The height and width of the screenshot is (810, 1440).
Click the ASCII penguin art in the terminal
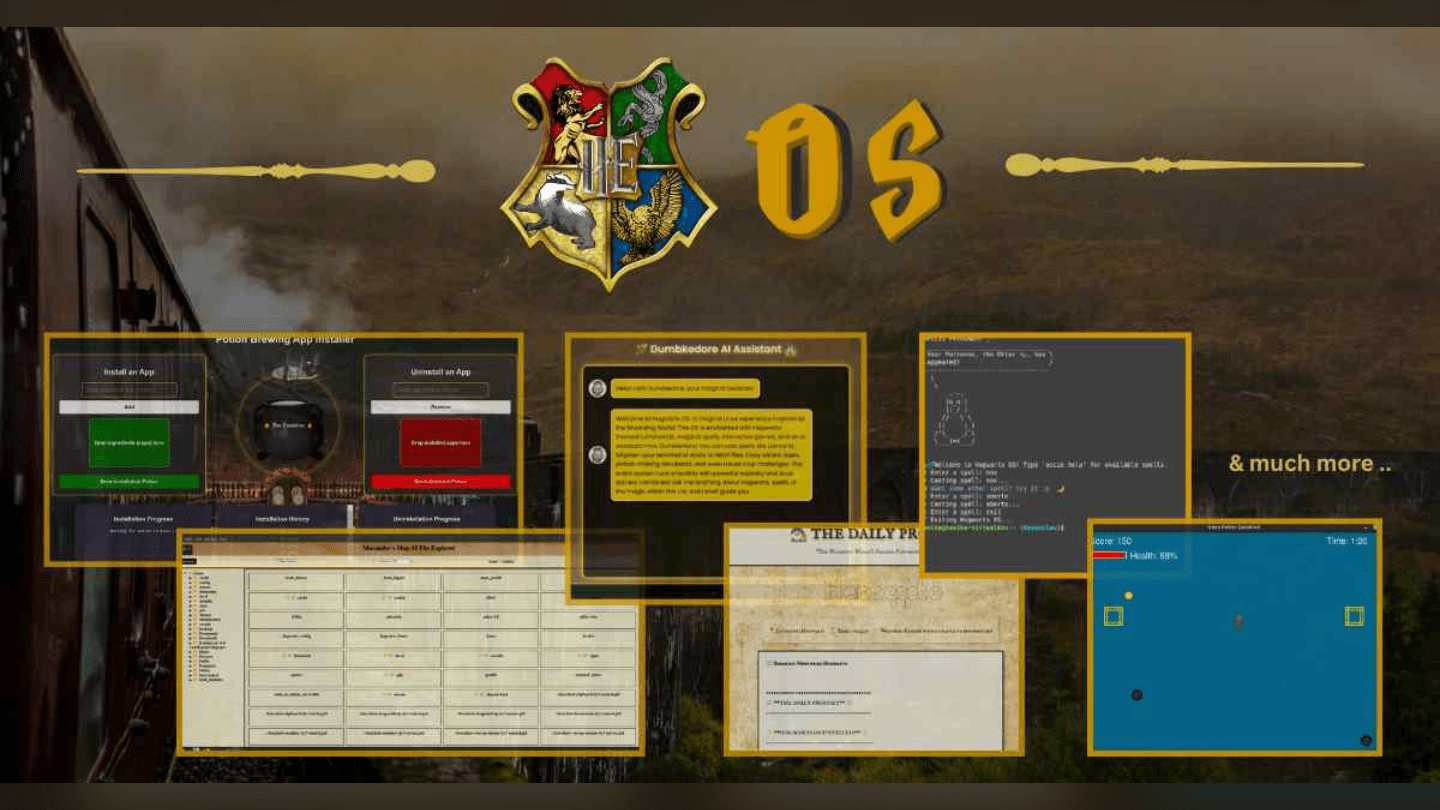point(953,421)
